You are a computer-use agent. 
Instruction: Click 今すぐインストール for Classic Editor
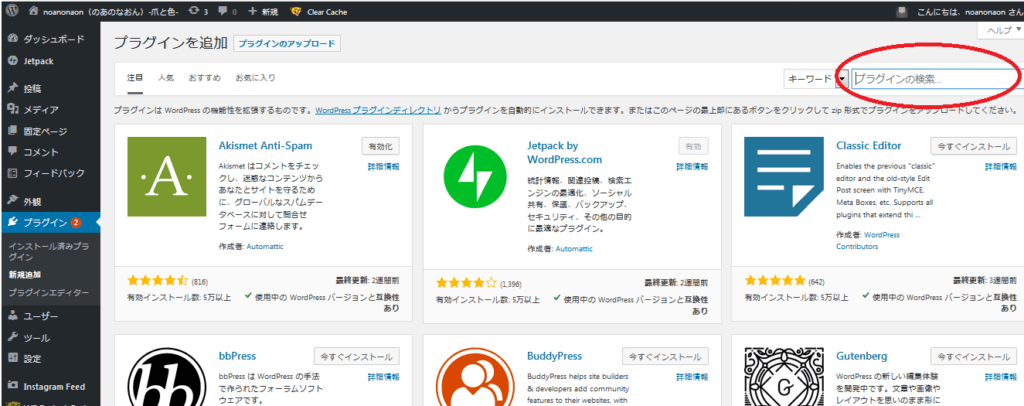[974, 146]
